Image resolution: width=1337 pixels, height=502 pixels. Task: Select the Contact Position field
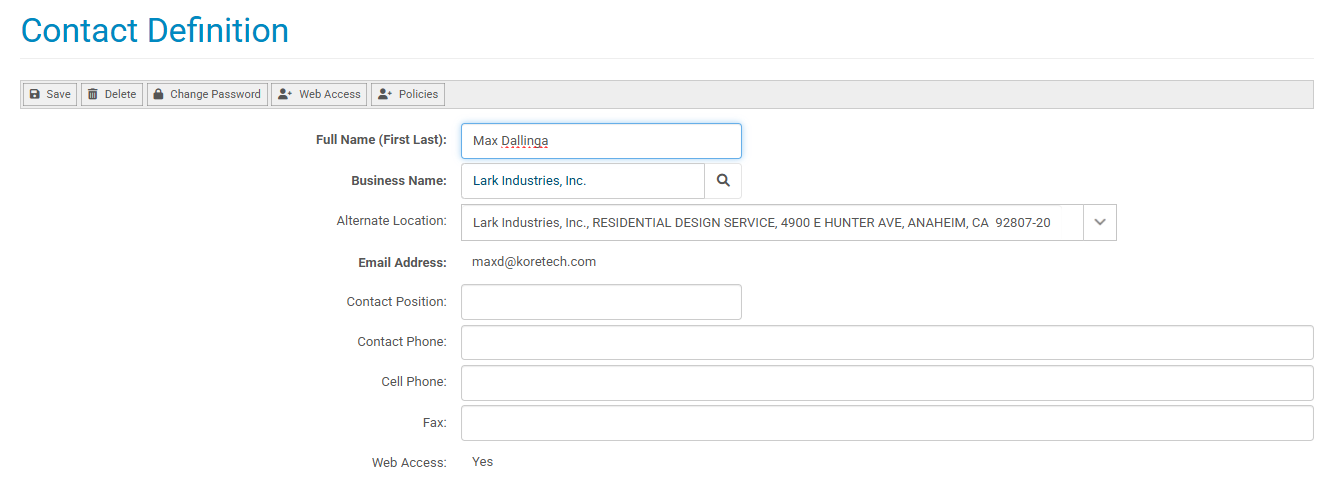[x=601, y=302]
